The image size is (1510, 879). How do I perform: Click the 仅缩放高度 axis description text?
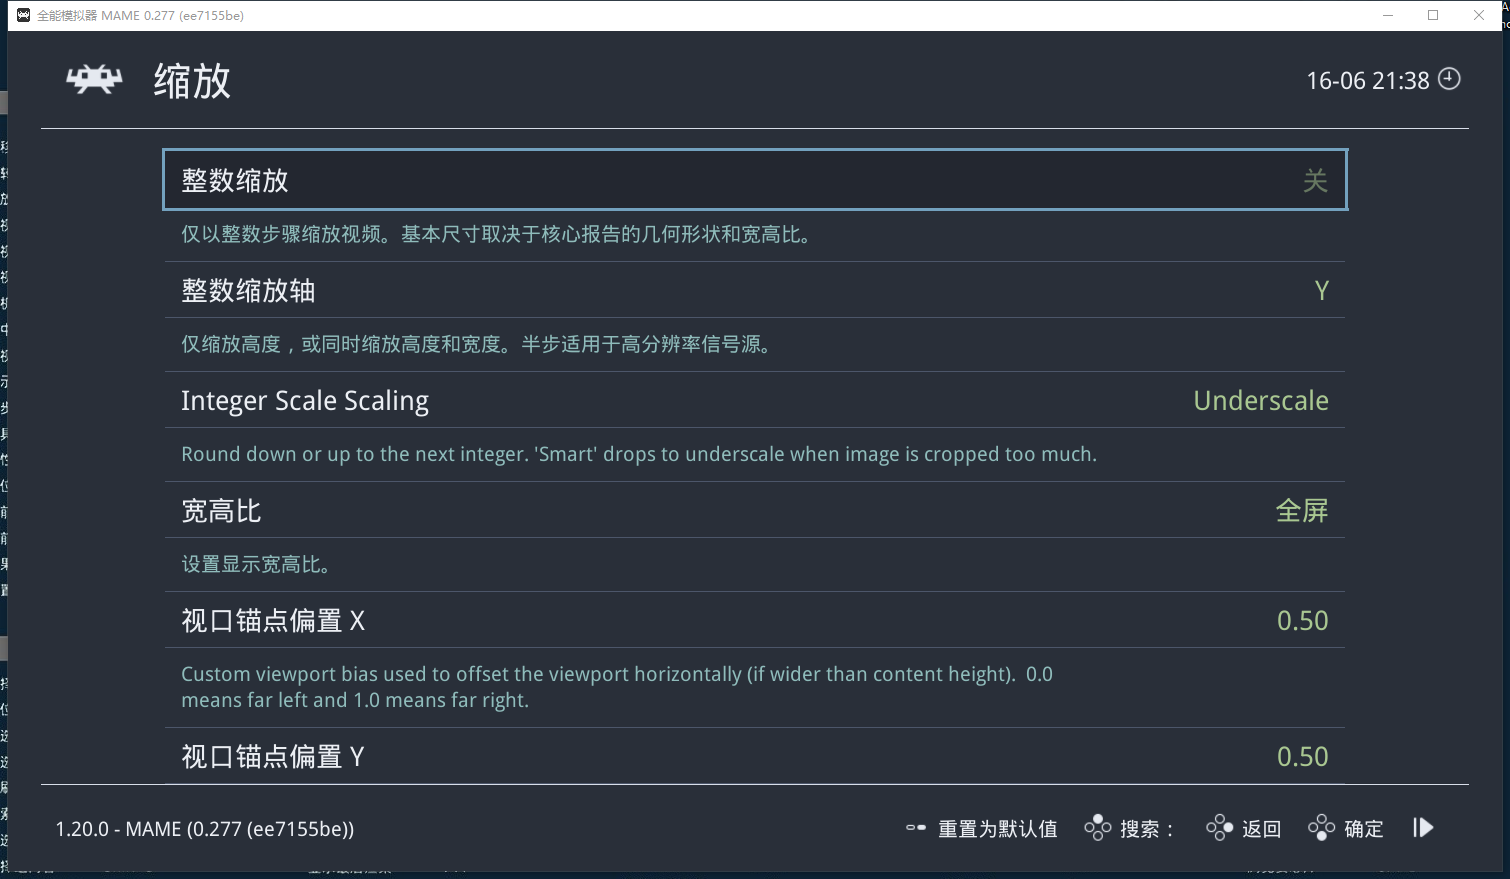pos(476,345)
